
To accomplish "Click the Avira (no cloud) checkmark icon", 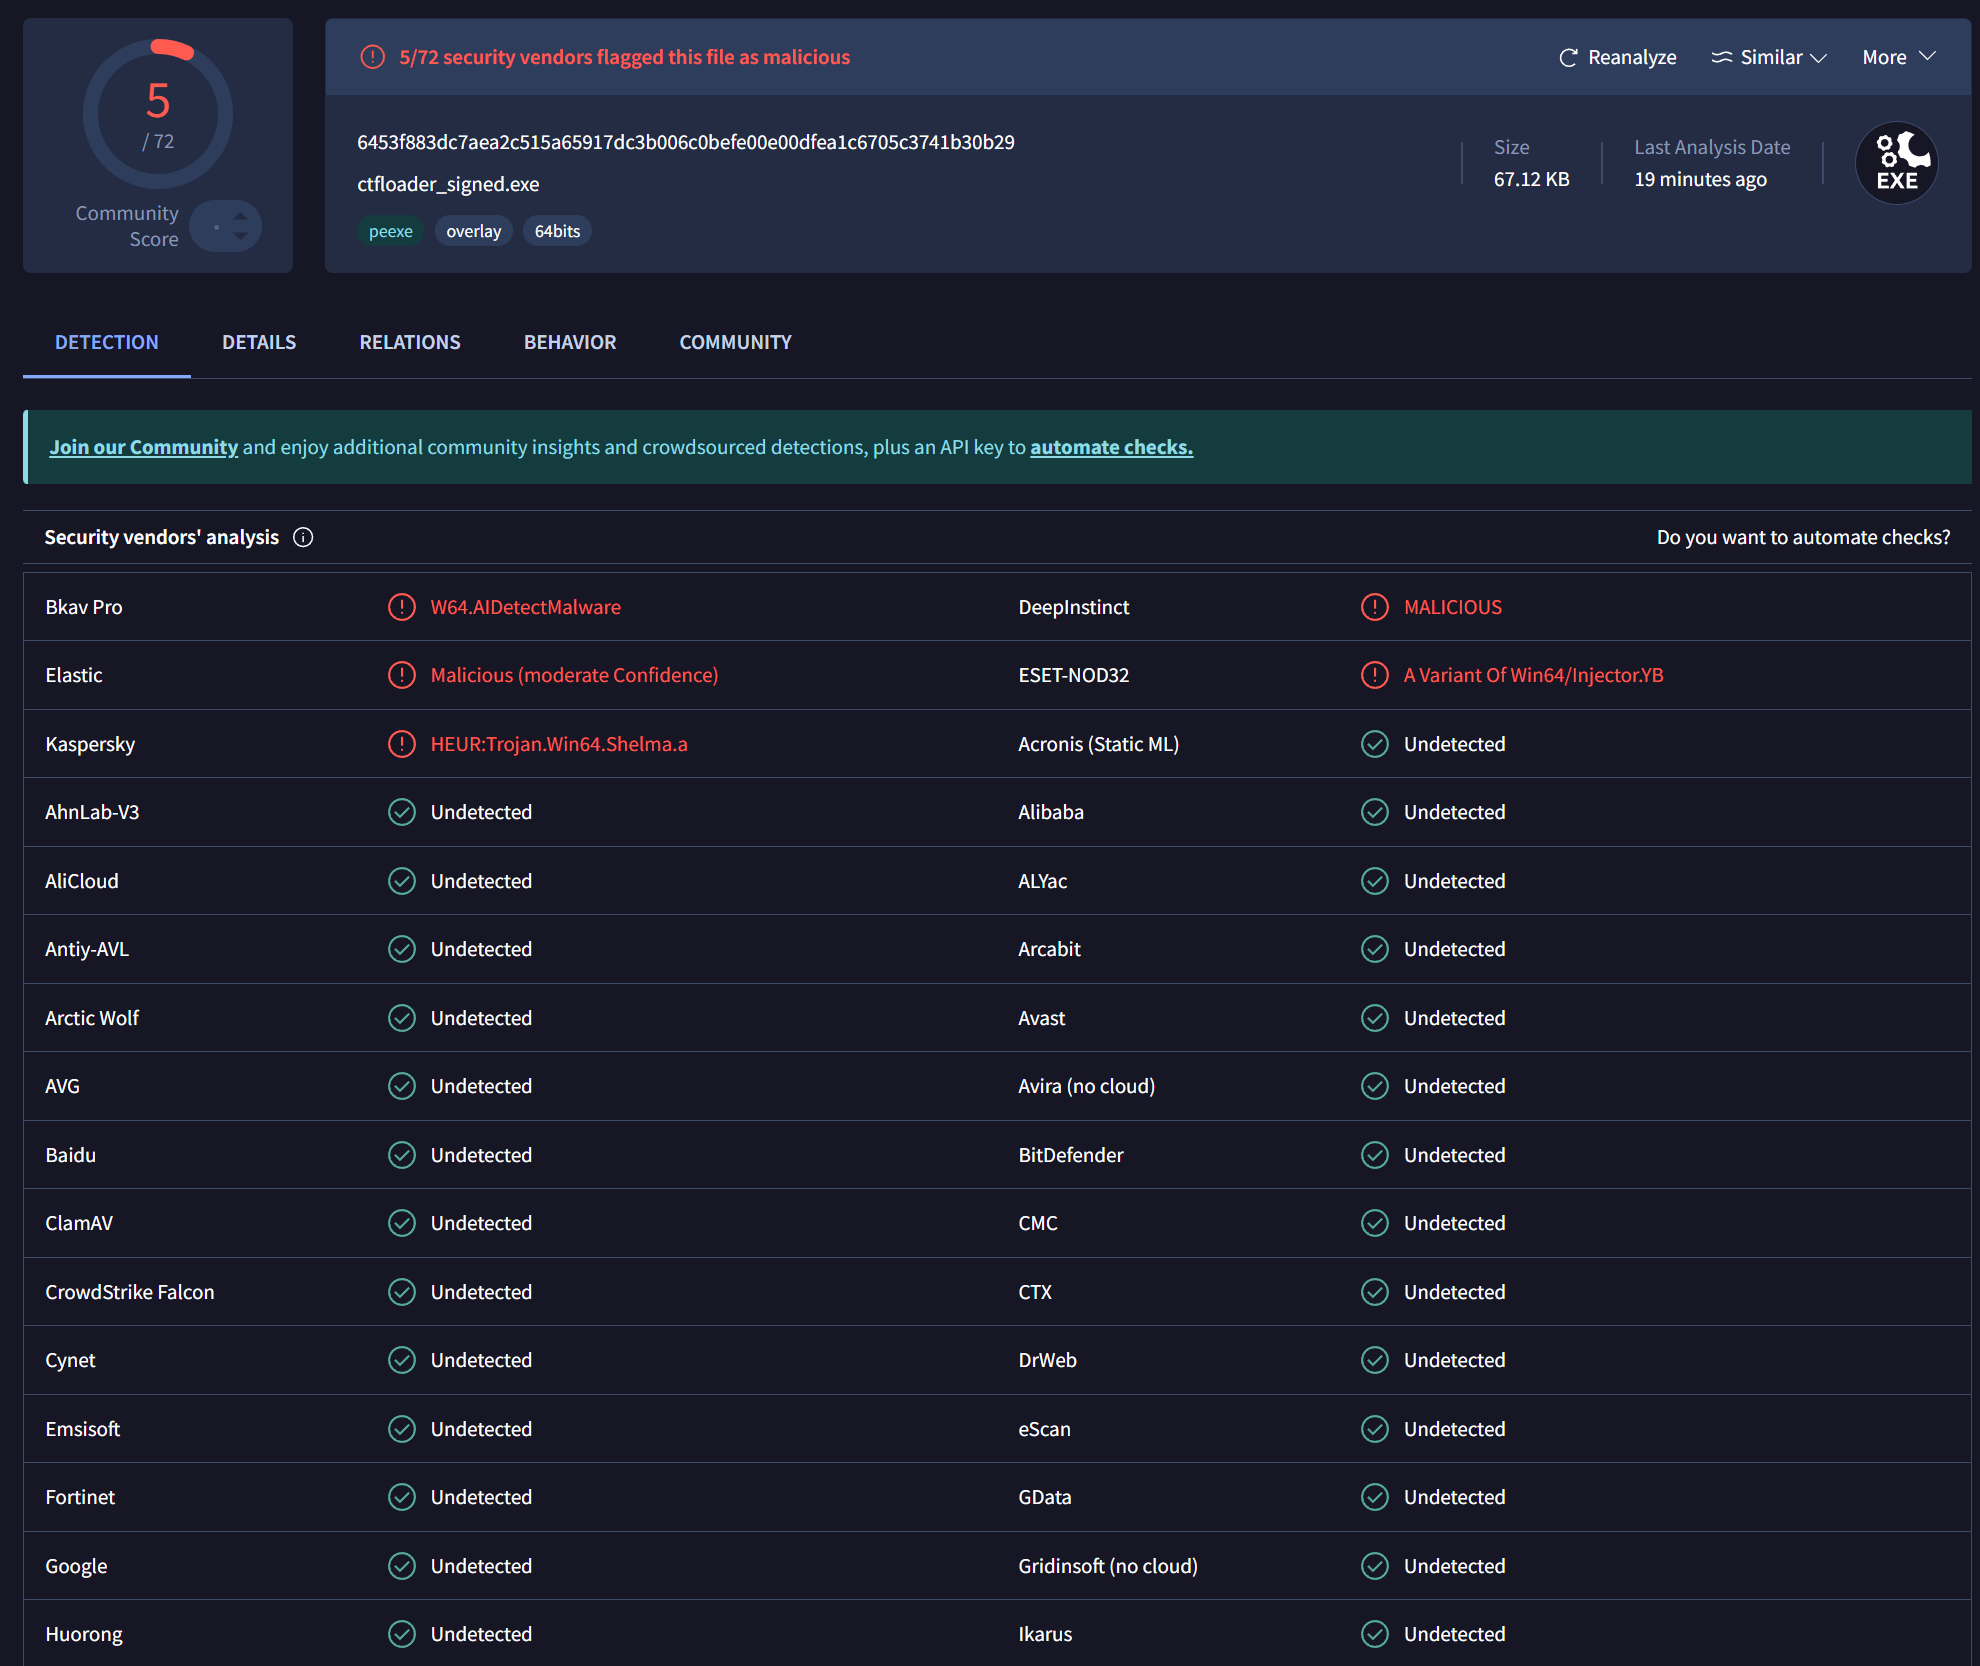I will click(x=1374, y=1086).
